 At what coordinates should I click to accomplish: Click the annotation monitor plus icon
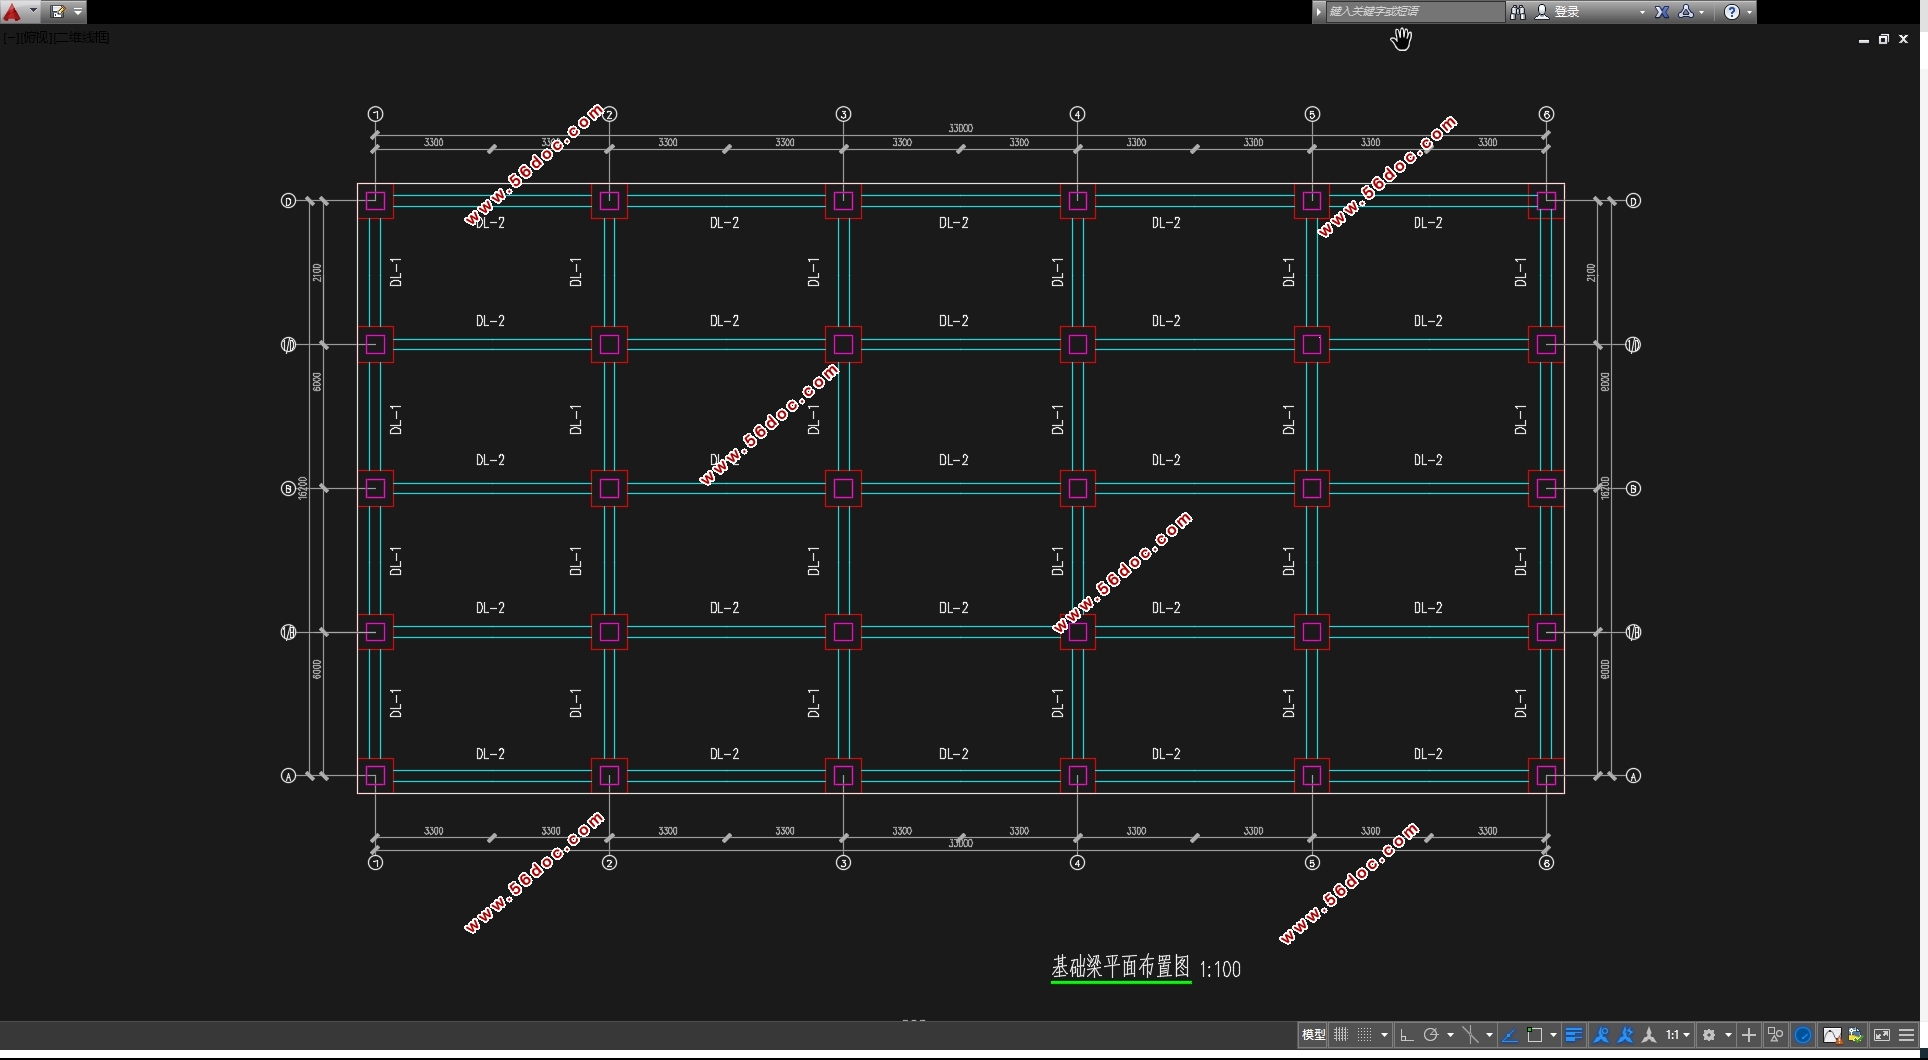[x=1749, y=1035]
